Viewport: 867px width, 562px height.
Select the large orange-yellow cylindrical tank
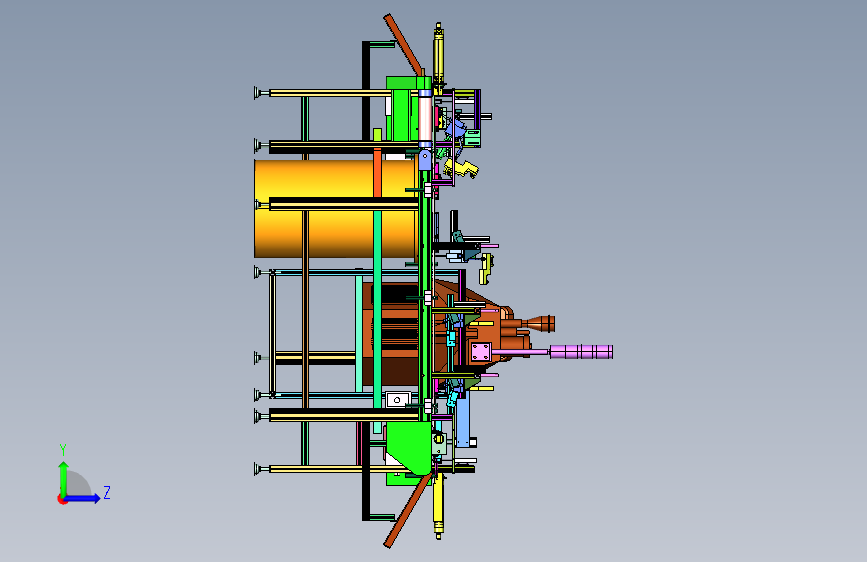(x=335, y=209)
